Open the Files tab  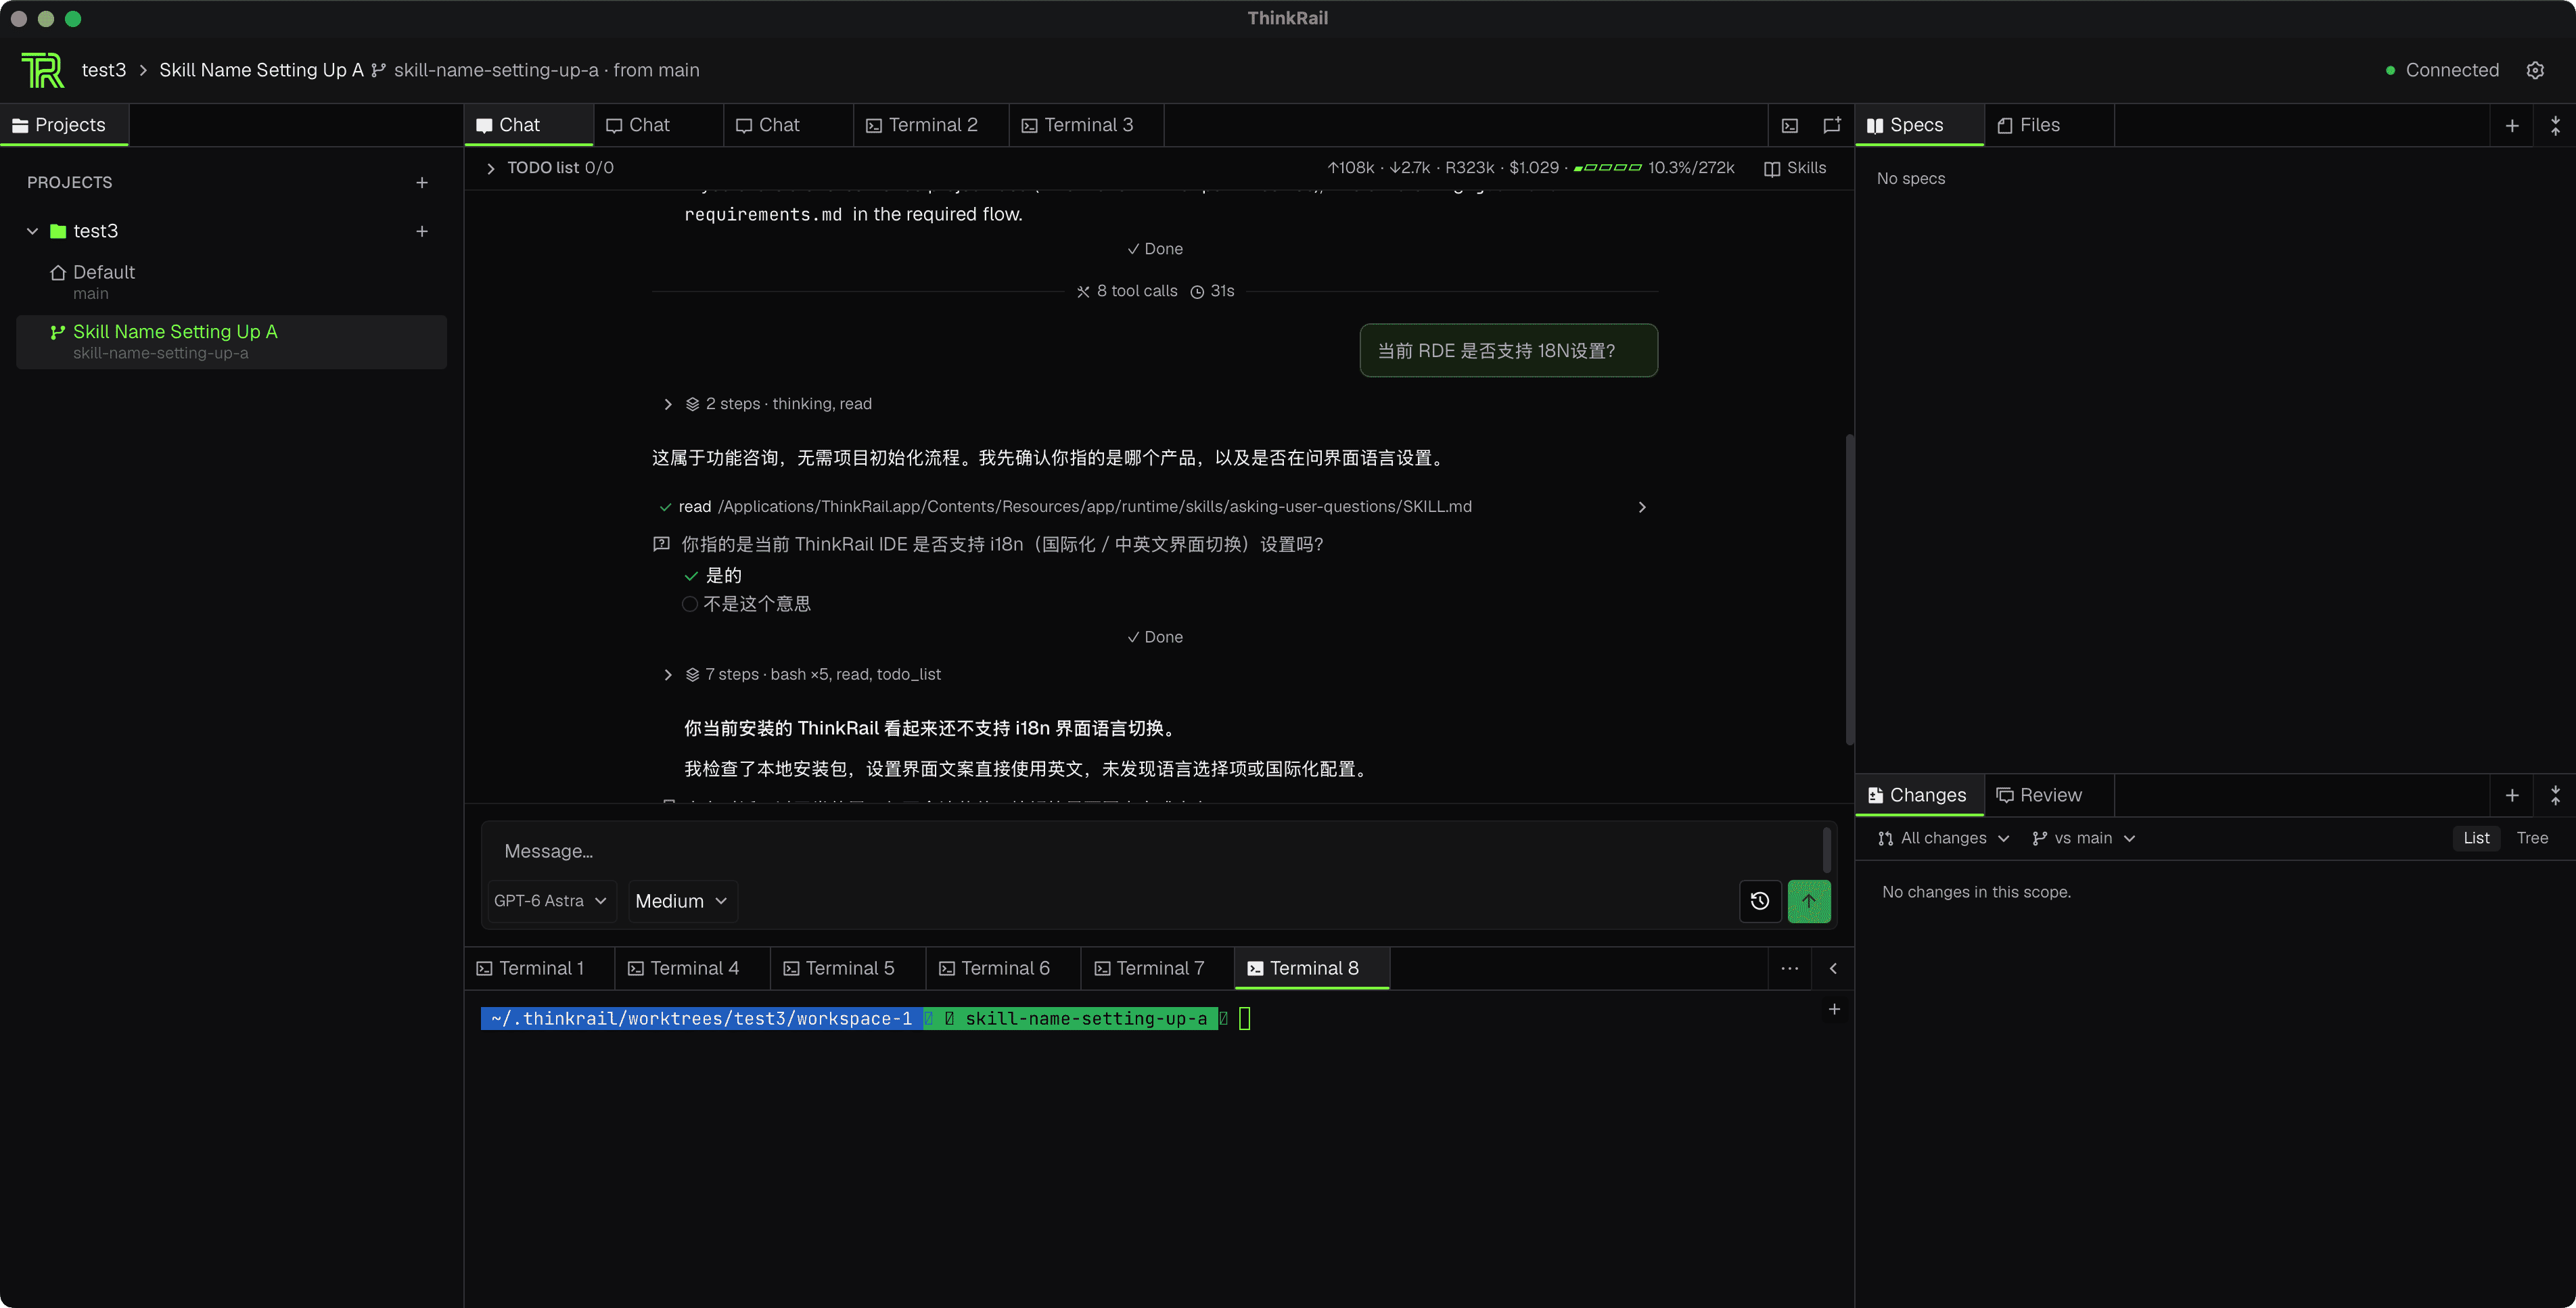2049,125
